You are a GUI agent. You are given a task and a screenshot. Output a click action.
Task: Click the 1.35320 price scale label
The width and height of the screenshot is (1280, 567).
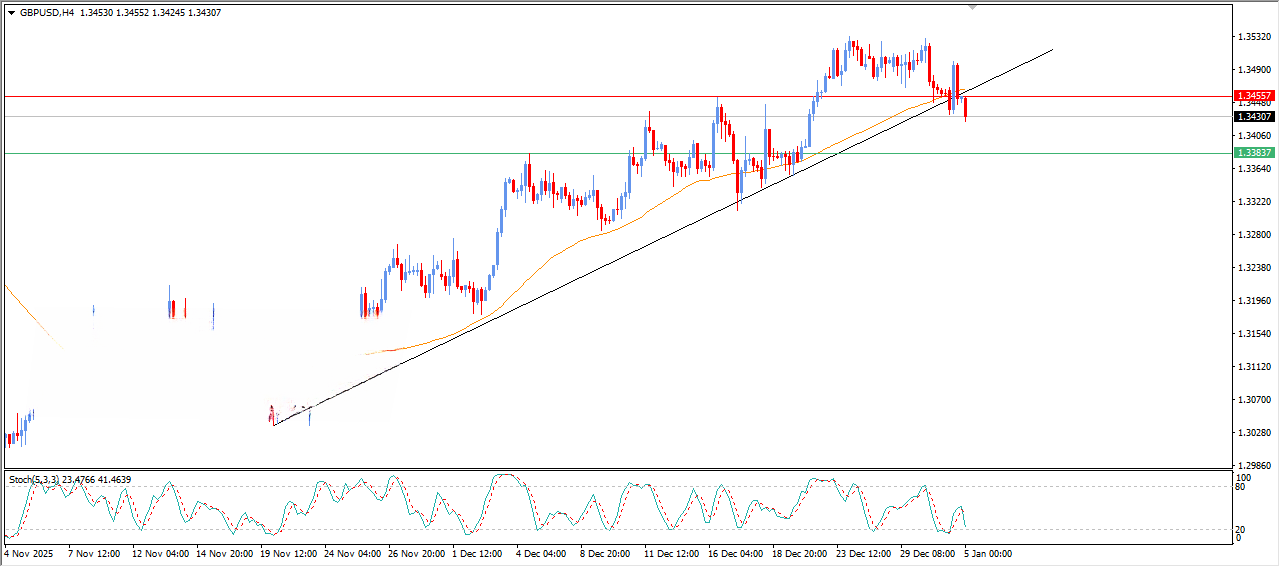tap(1254, 37)
